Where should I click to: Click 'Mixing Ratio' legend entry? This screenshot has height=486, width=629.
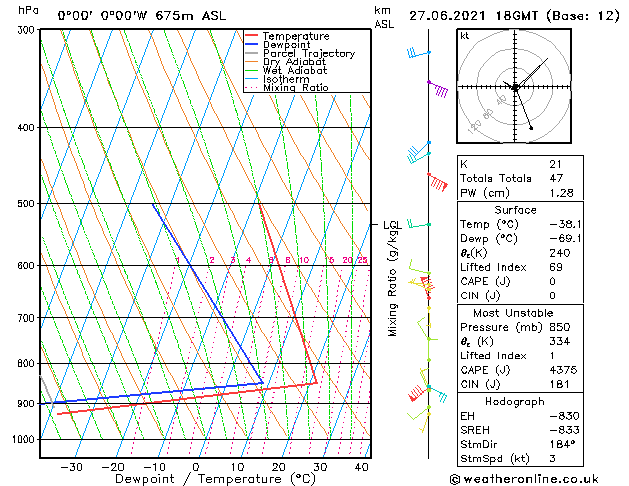(296, 87)
